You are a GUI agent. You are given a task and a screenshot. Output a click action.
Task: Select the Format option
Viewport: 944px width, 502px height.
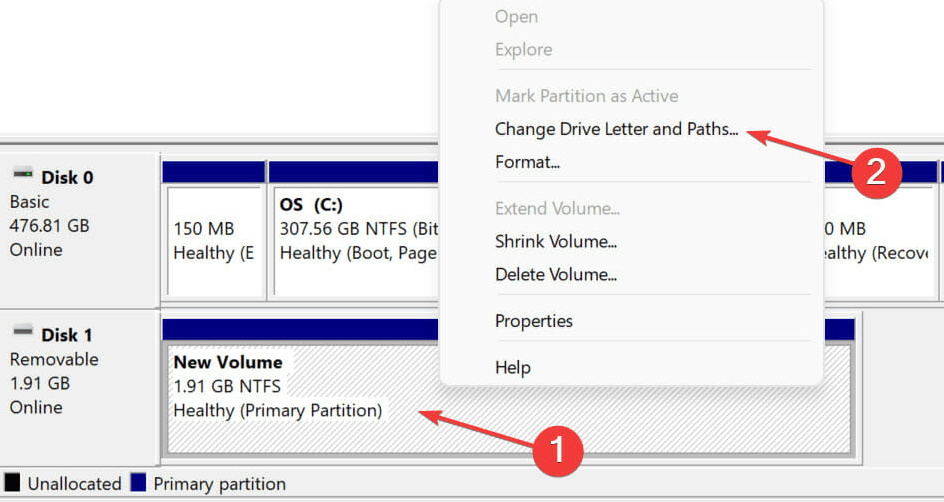pyautogui.click(x=527, y=161)
